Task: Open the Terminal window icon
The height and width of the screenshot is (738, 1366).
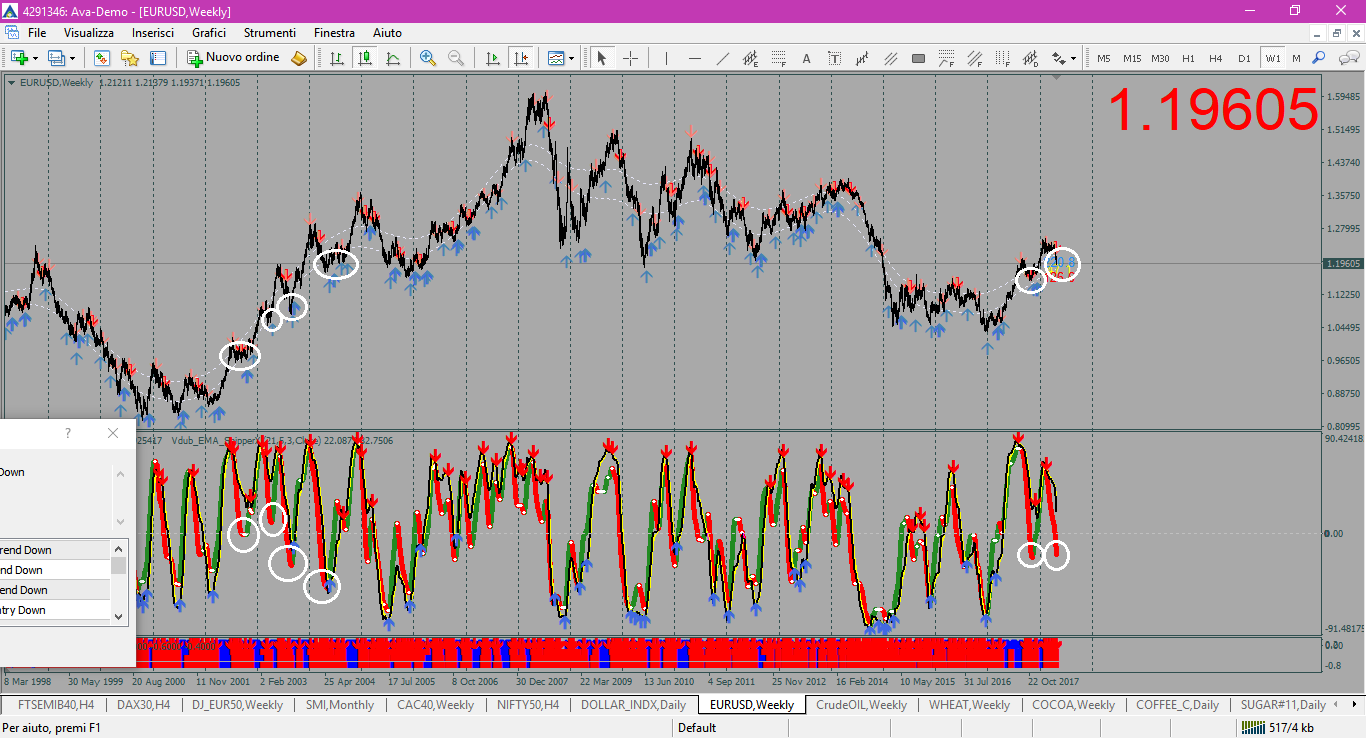Action: pos(157,58)
